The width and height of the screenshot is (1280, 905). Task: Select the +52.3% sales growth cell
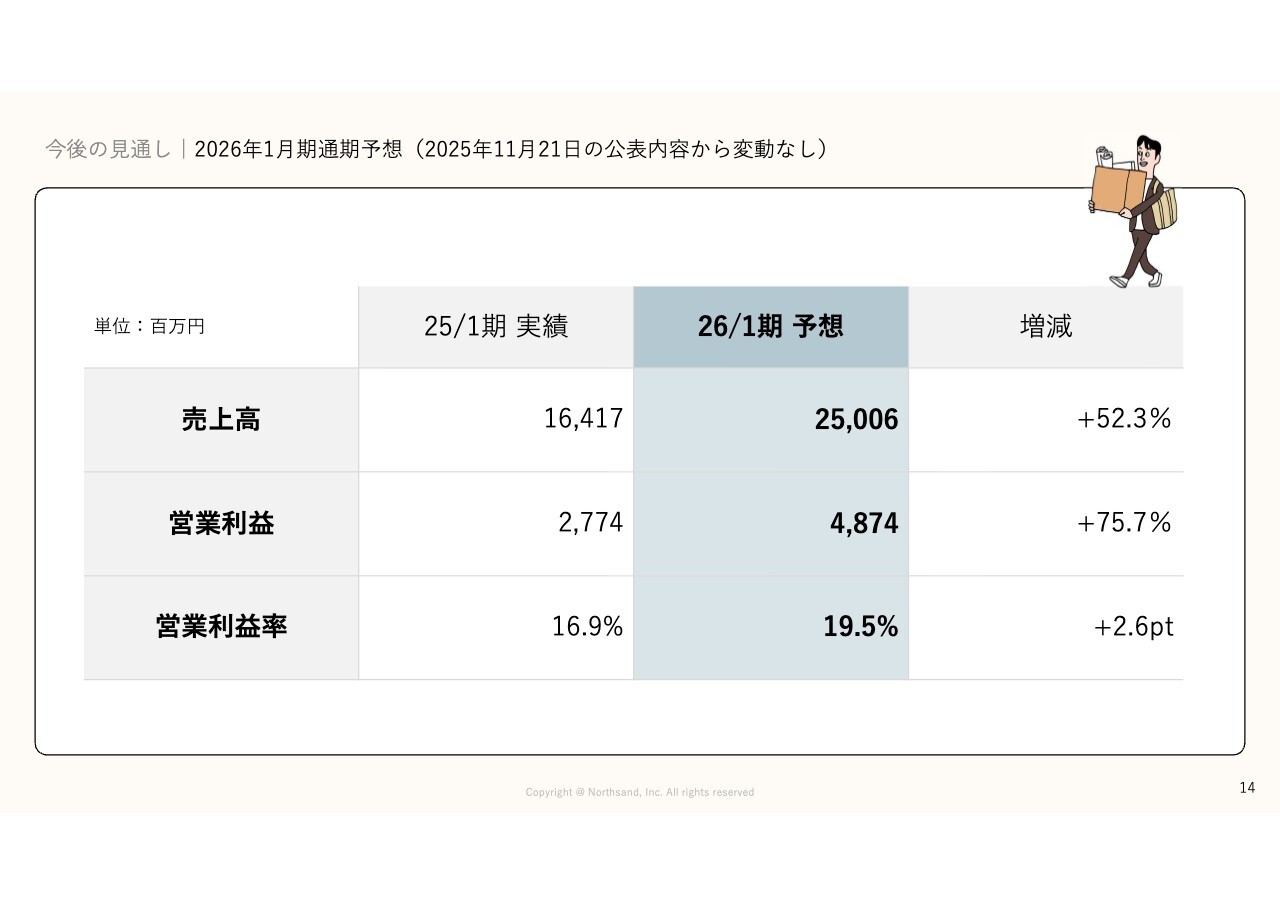[x=1123, y=419]
